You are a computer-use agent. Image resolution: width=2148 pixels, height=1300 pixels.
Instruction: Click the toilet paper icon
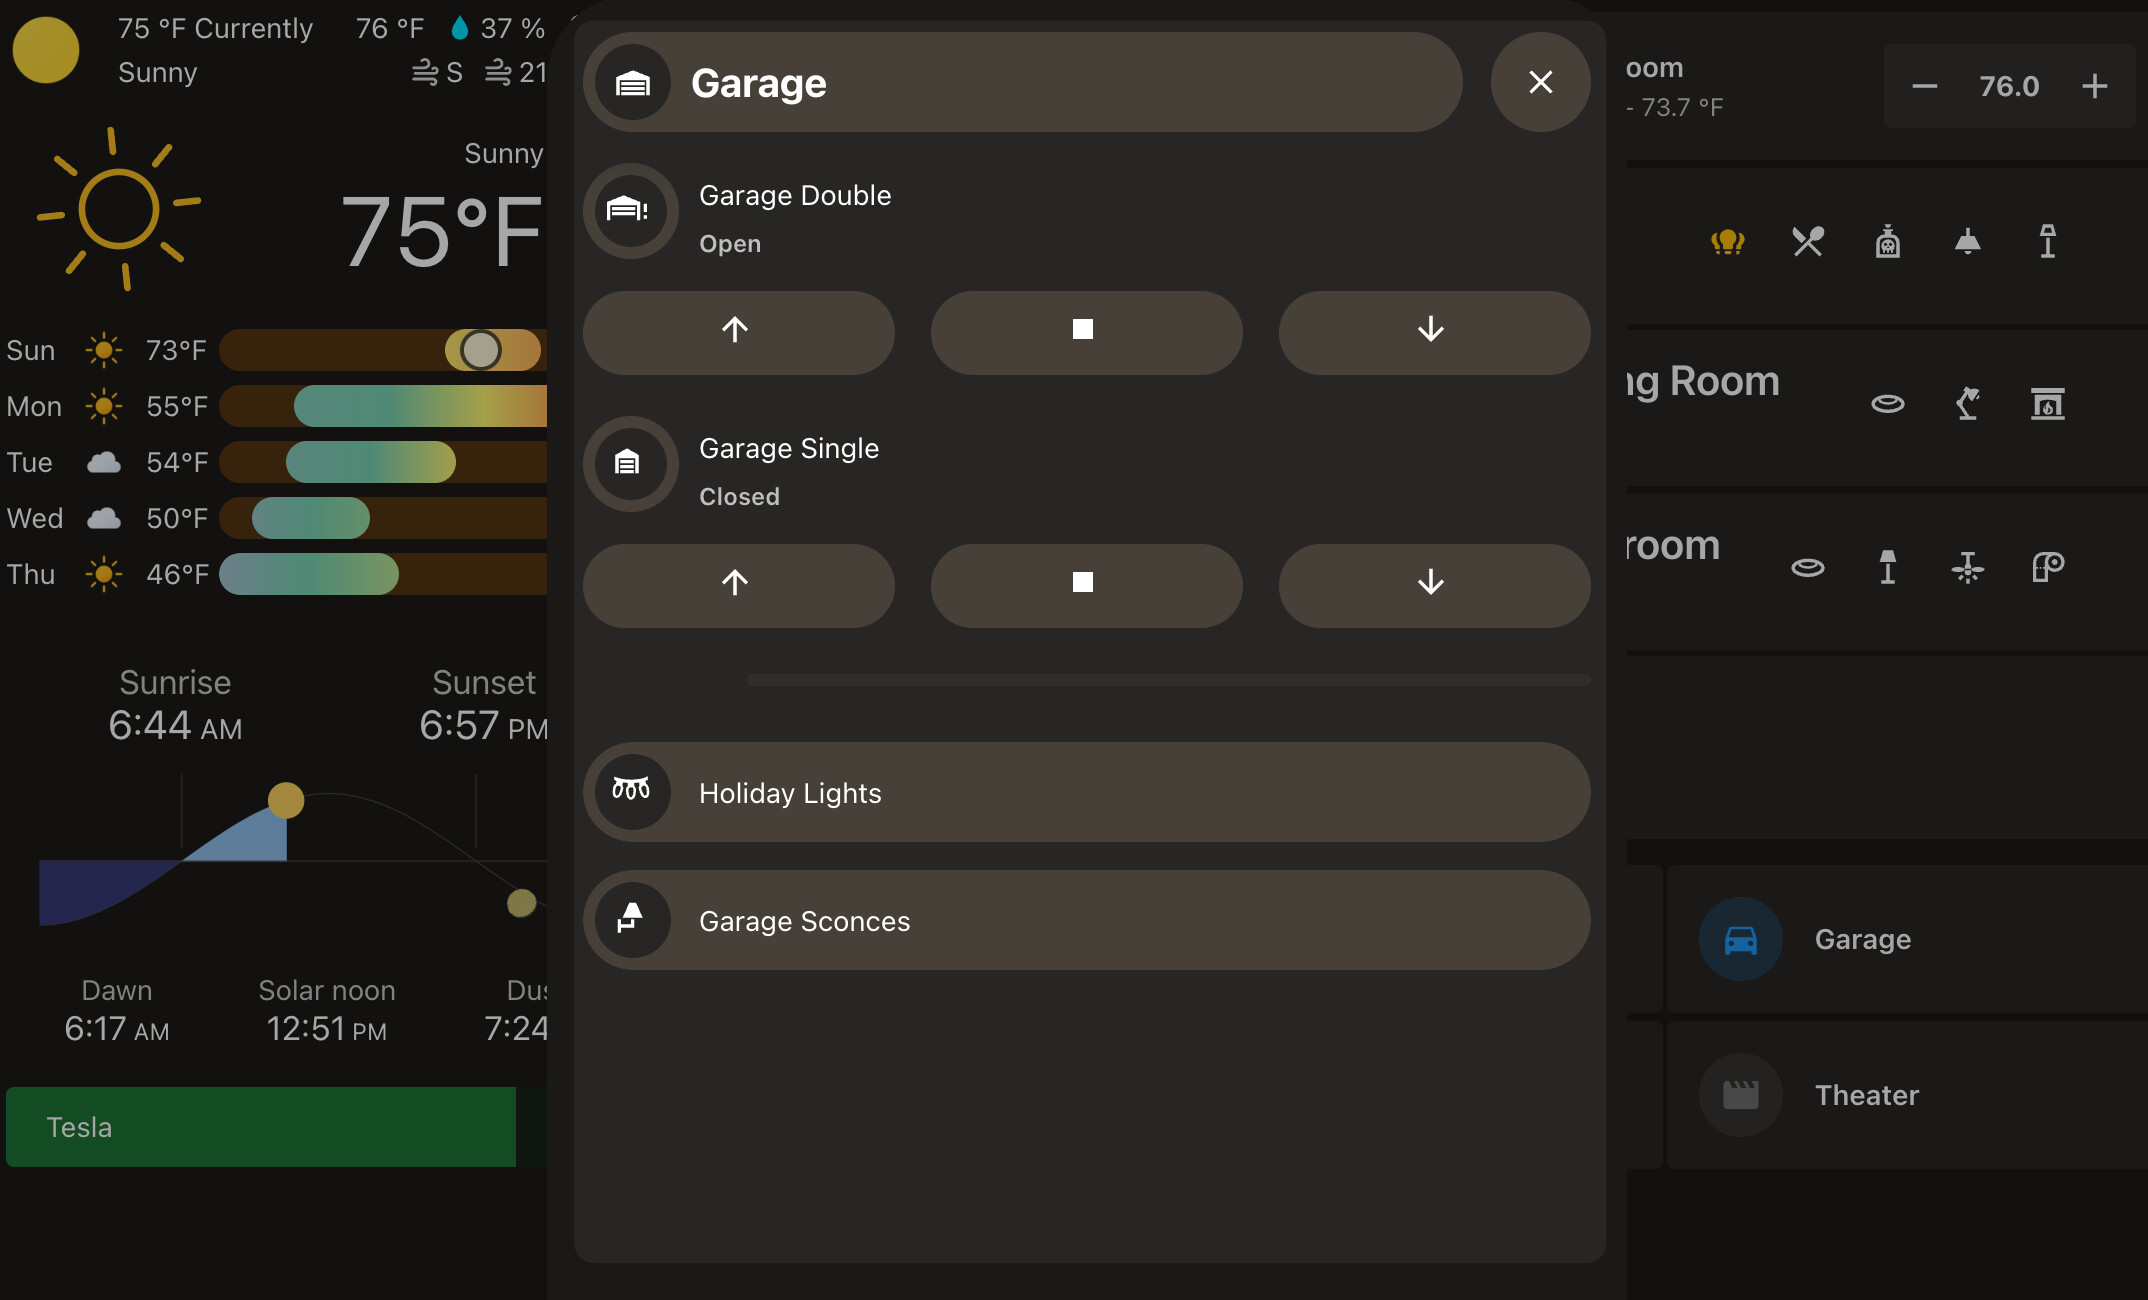coord(2046,568)
